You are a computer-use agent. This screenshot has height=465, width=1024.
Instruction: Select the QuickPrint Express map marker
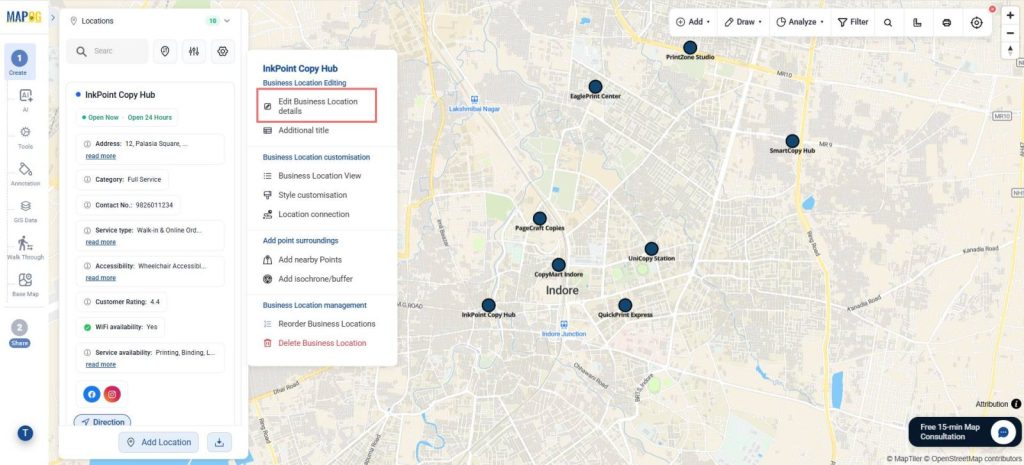point(625,305)
